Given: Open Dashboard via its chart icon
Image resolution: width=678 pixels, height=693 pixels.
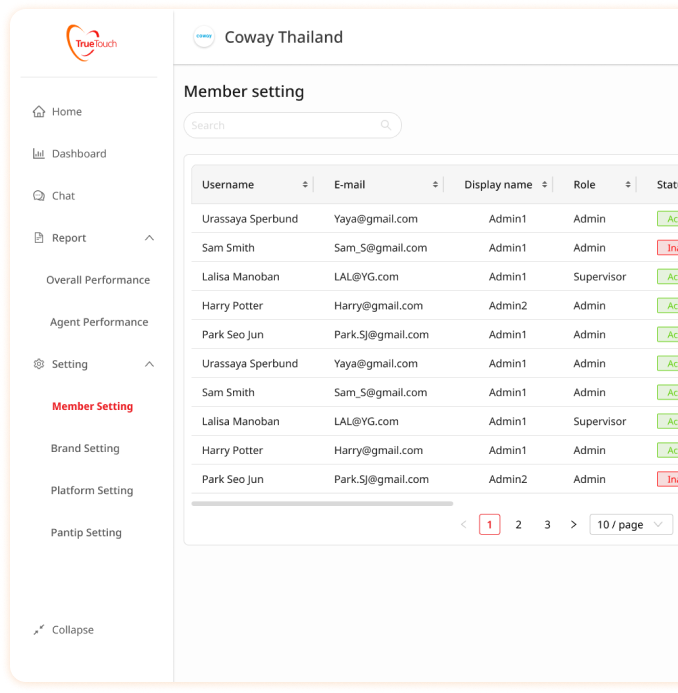Looking at the screenshot, I should point(39,154).
